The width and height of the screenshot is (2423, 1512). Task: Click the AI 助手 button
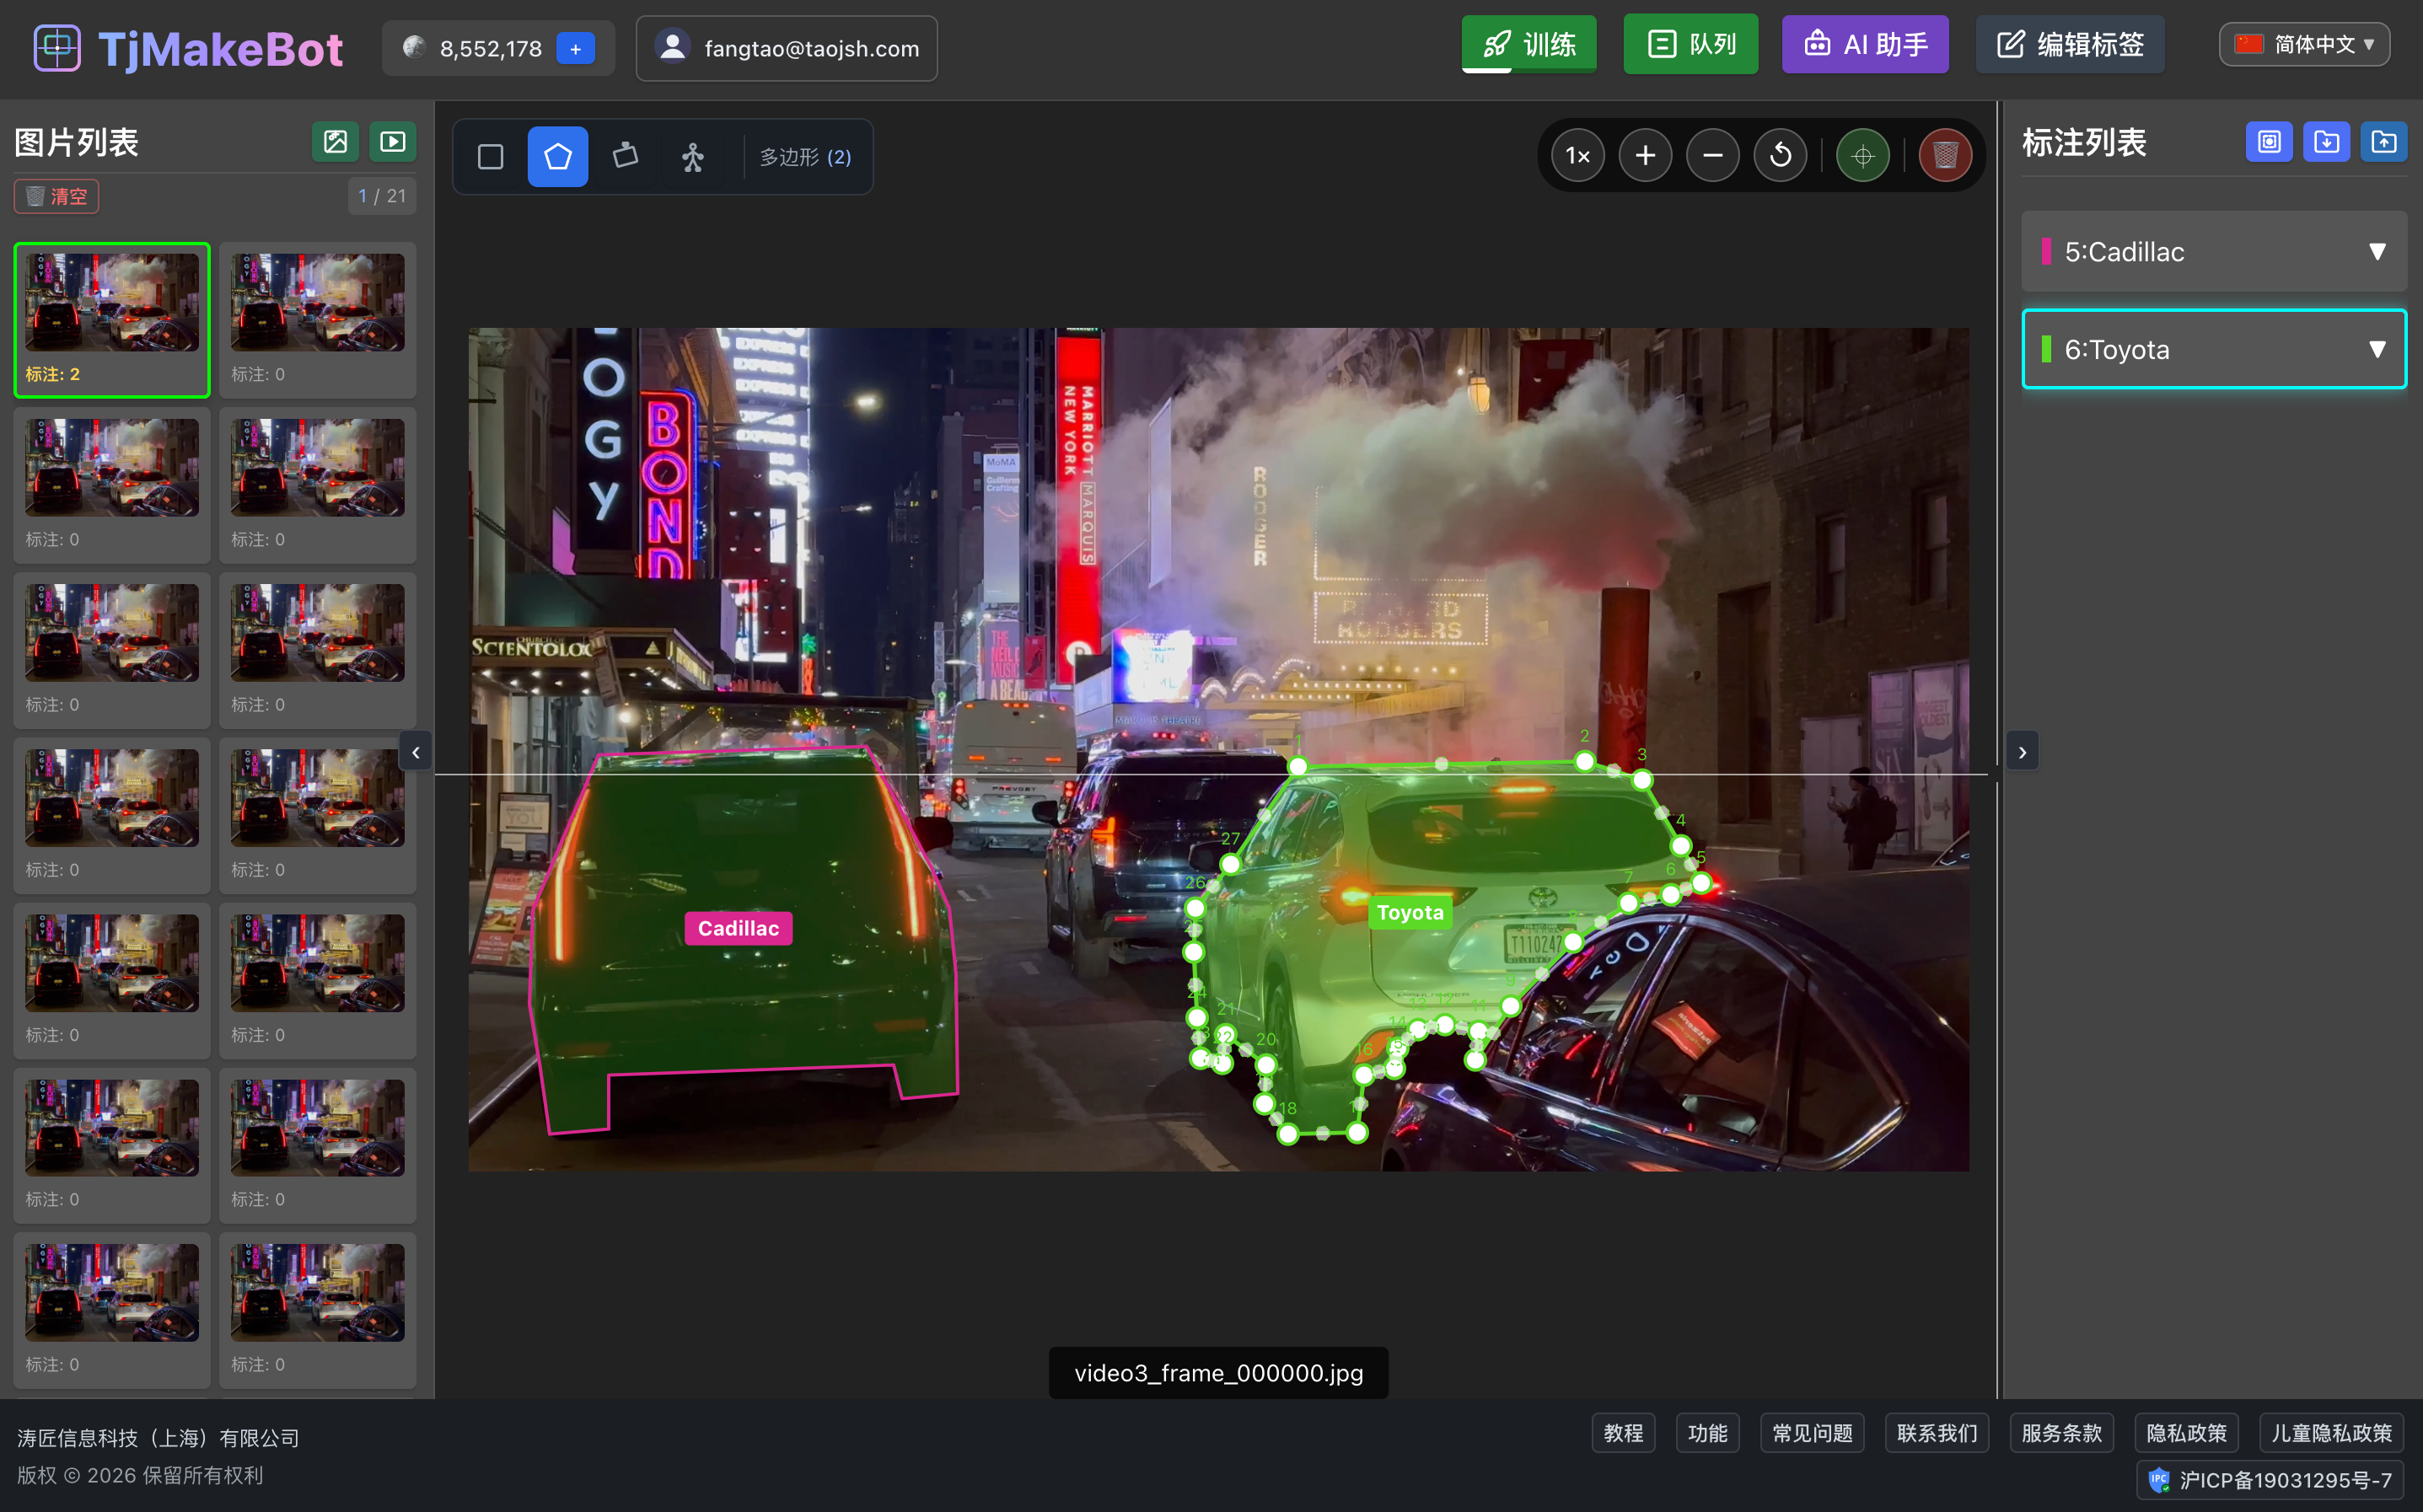1865,45
